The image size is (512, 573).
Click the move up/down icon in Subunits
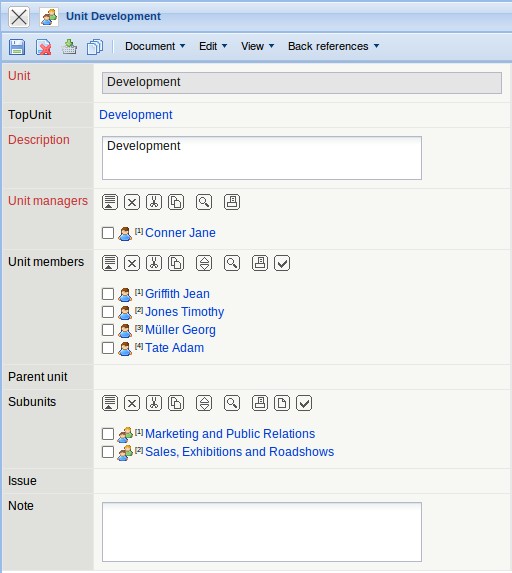pyautogui.click(x=204, y=403)
